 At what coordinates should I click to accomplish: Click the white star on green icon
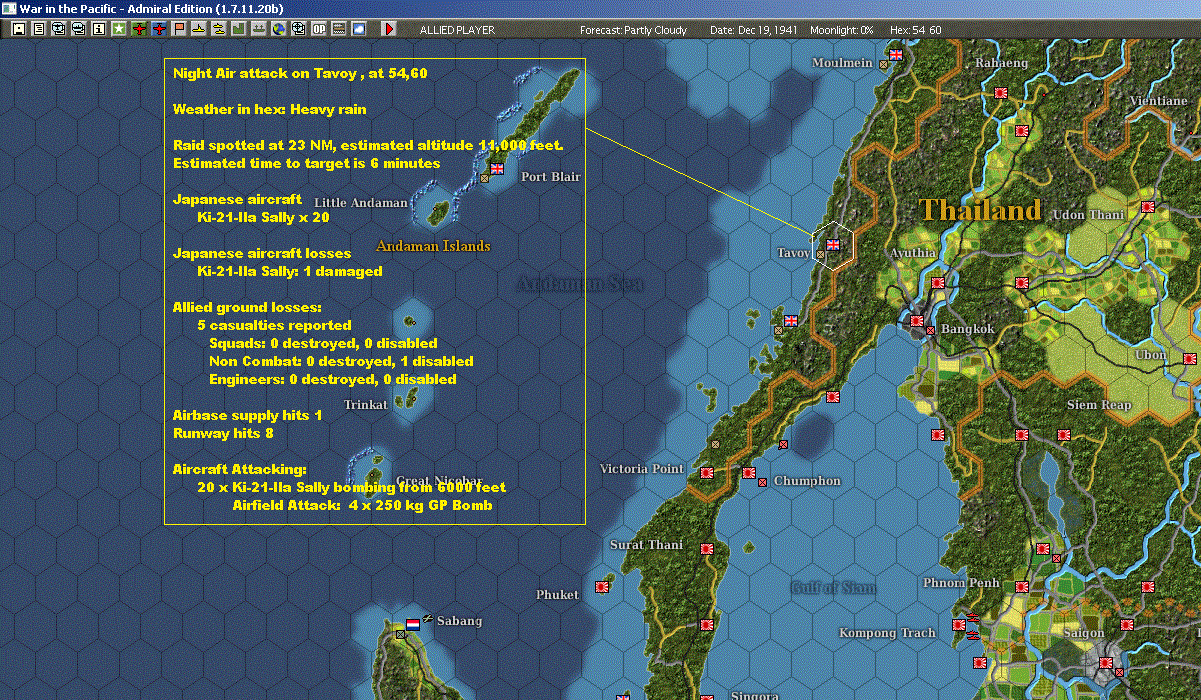[119, 29]
